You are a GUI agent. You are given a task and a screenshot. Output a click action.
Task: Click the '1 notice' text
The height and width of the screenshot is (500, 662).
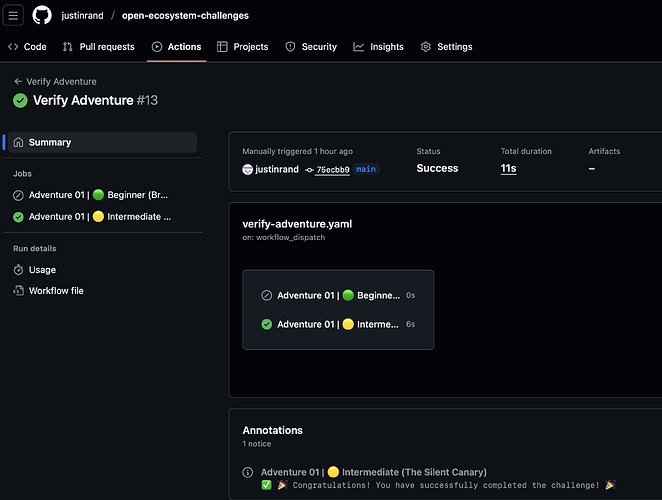pyautogui.click(x=257, y=444)
